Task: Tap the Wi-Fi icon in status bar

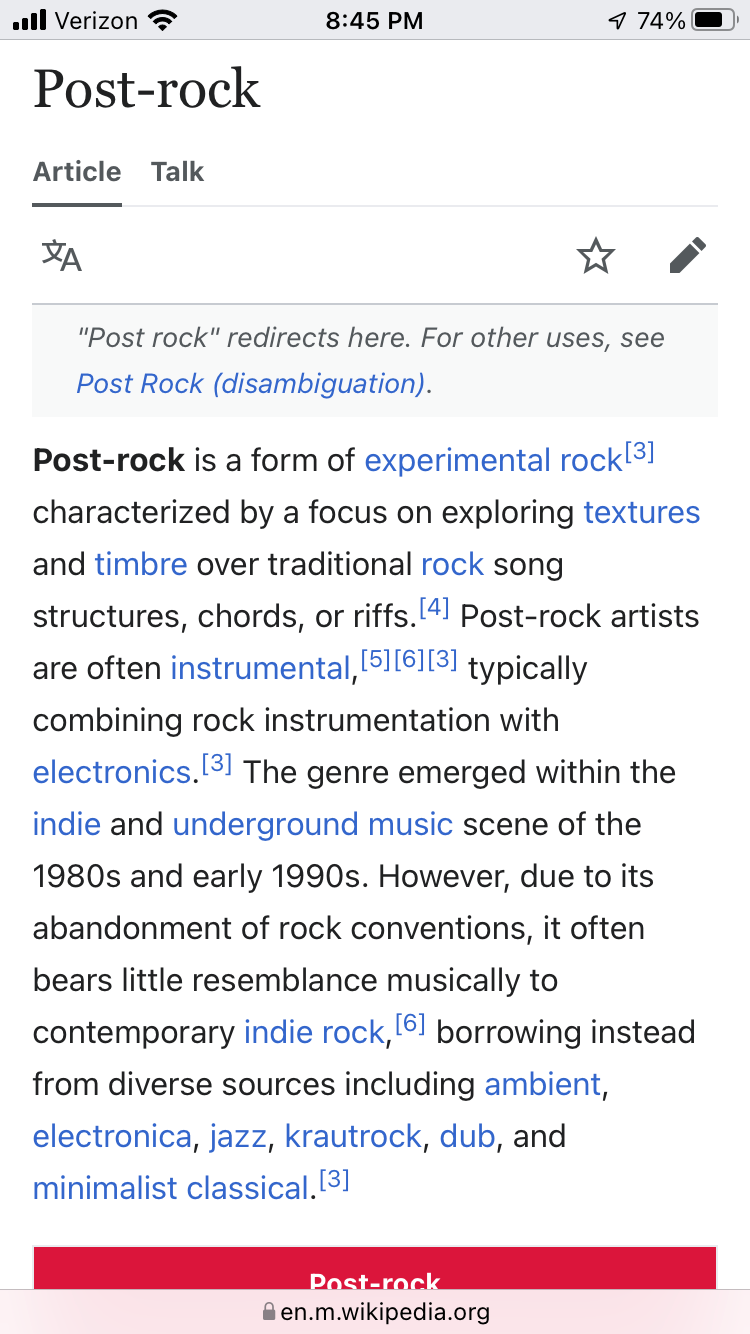Action: [160, 20]
